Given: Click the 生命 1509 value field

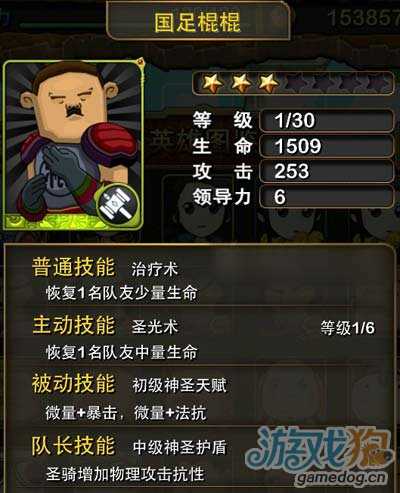Looking at the screenshot, I should (x=326, y=146).
